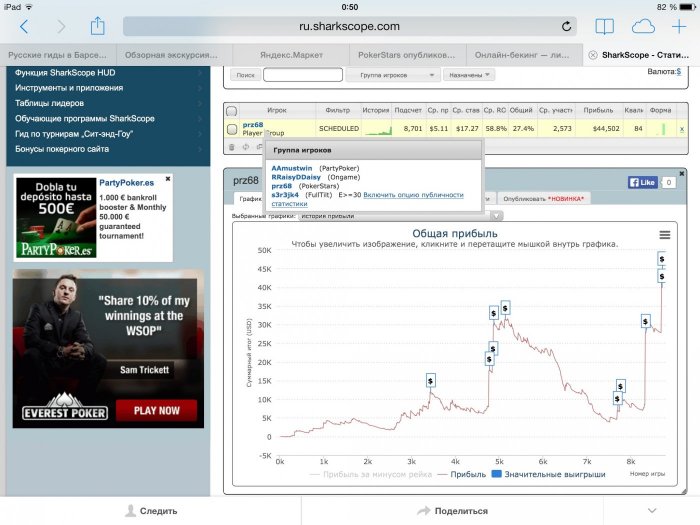The width and height of the screenshot is (700, 525).
Task: Click the Facebook Like button
Action: pos(642,182)
